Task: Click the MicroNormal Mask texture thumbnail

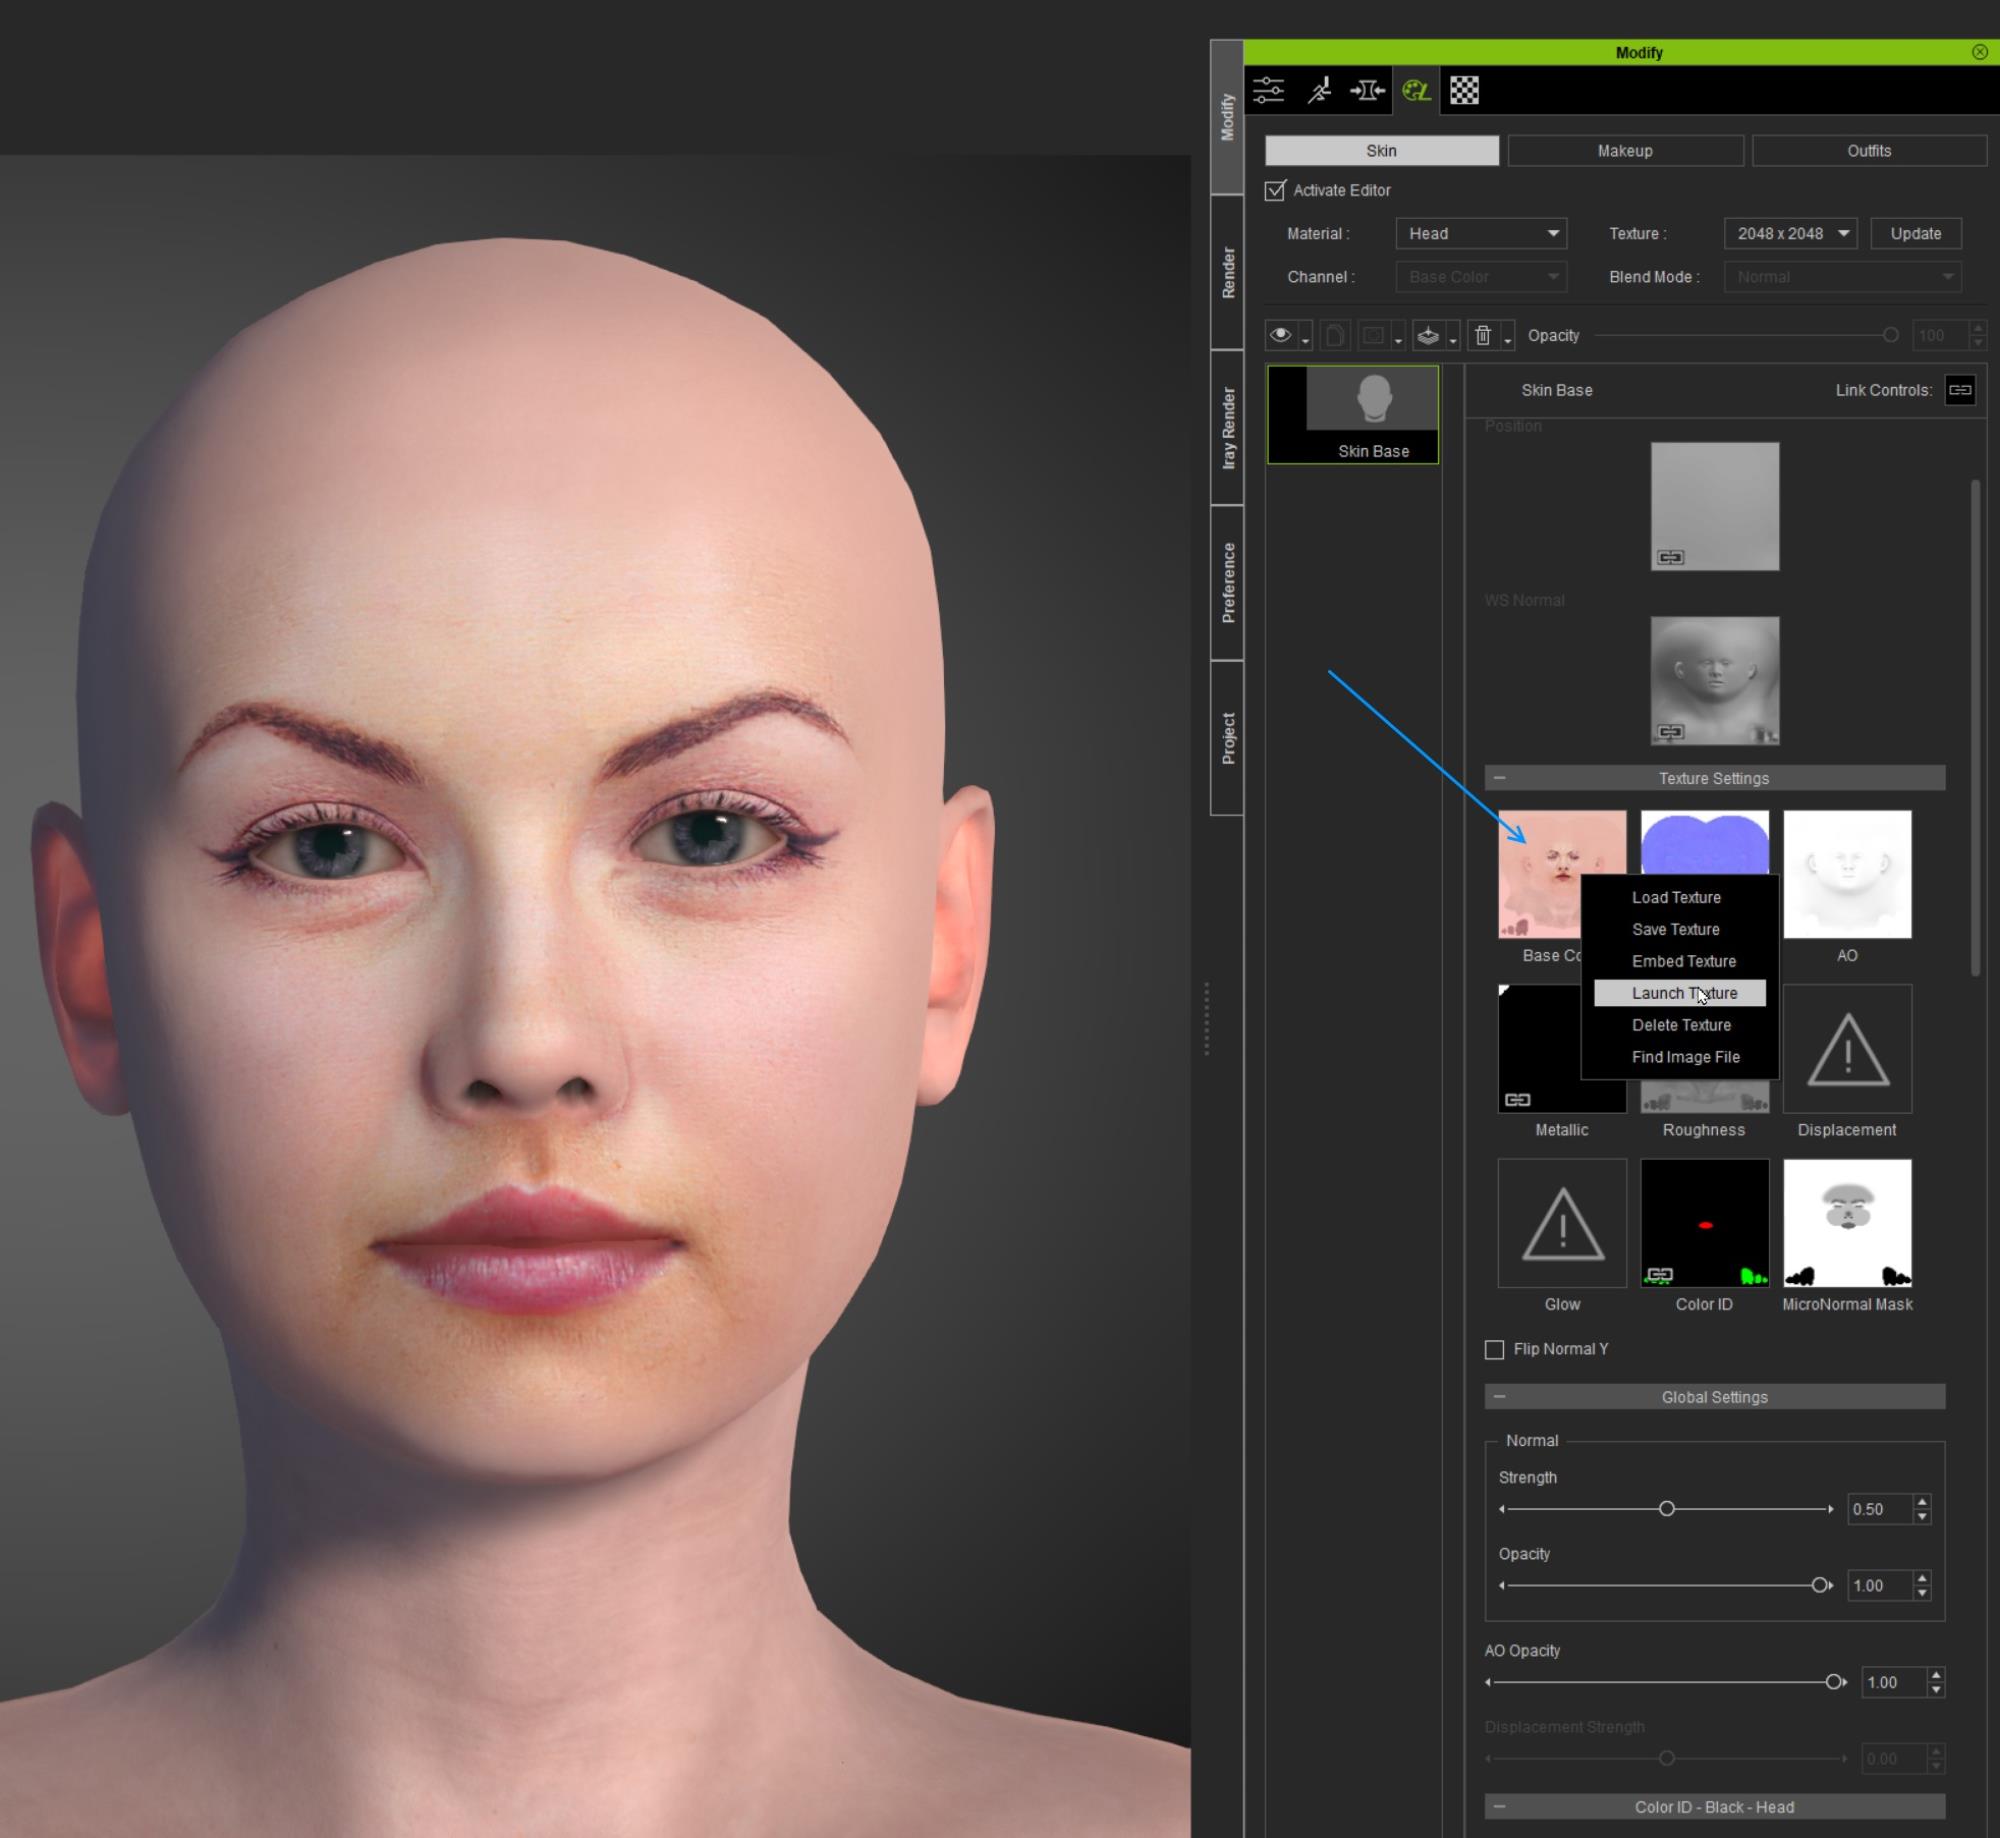Action: click(x=1848, y=1223)
